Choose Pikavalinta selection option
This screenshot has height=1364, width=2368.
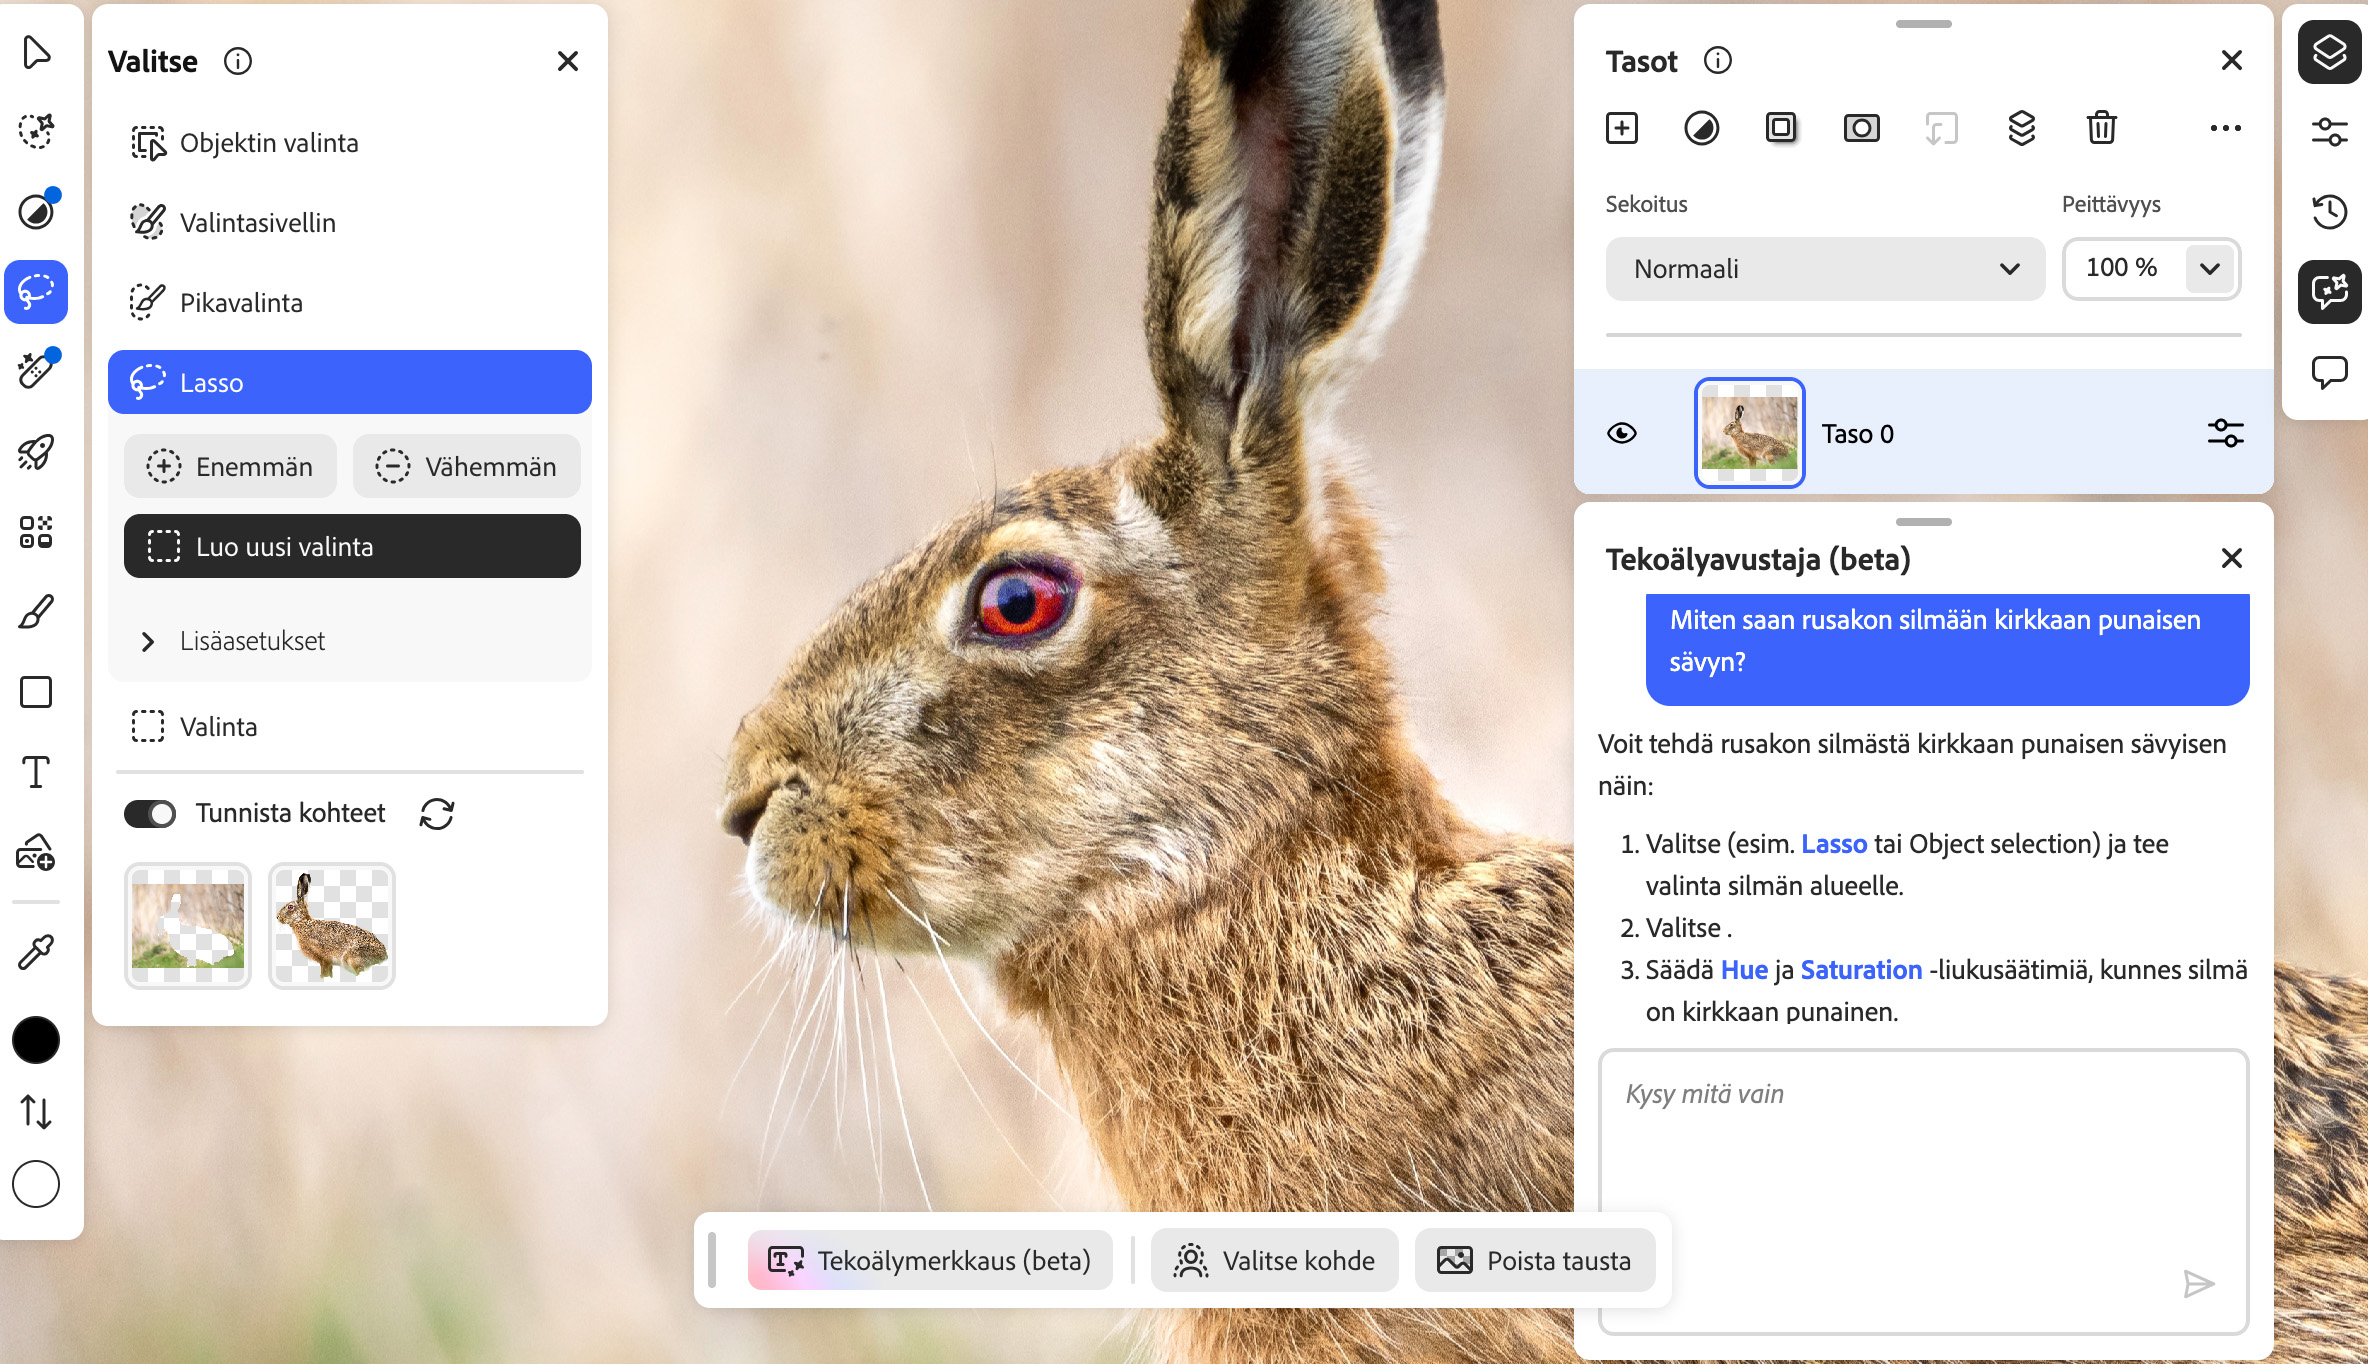coord(241,303)
